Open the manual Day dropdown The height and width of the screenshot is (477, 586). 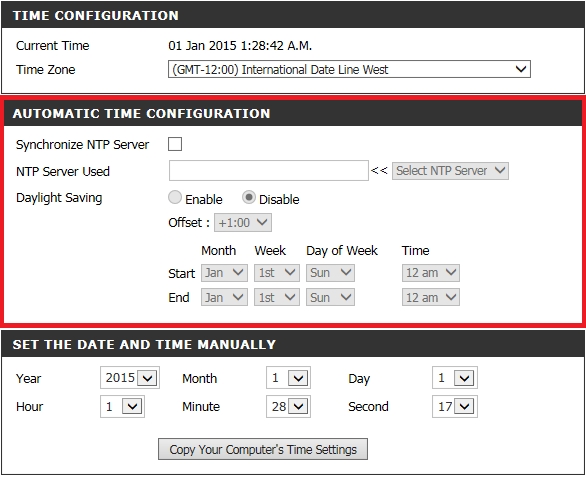(454, 378)
